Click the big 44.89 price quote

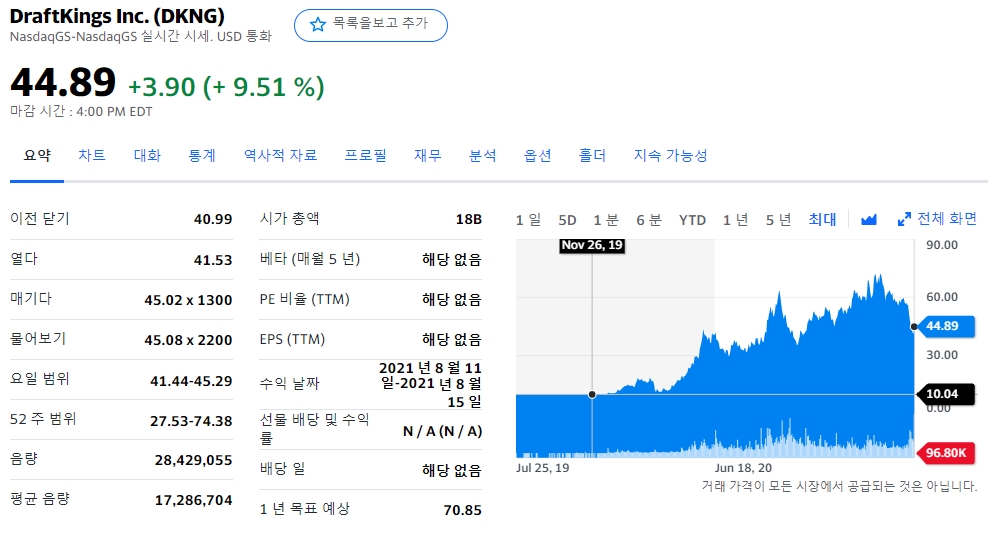pos(63,82)
